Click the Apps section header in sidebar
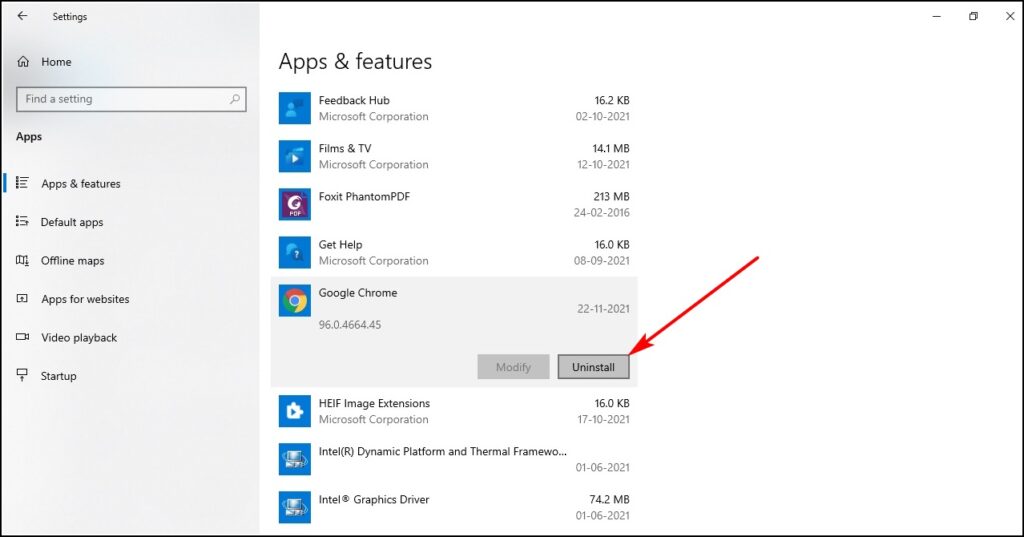The width and height of the screenshot is (1024, 537). (x=29, y=137)
